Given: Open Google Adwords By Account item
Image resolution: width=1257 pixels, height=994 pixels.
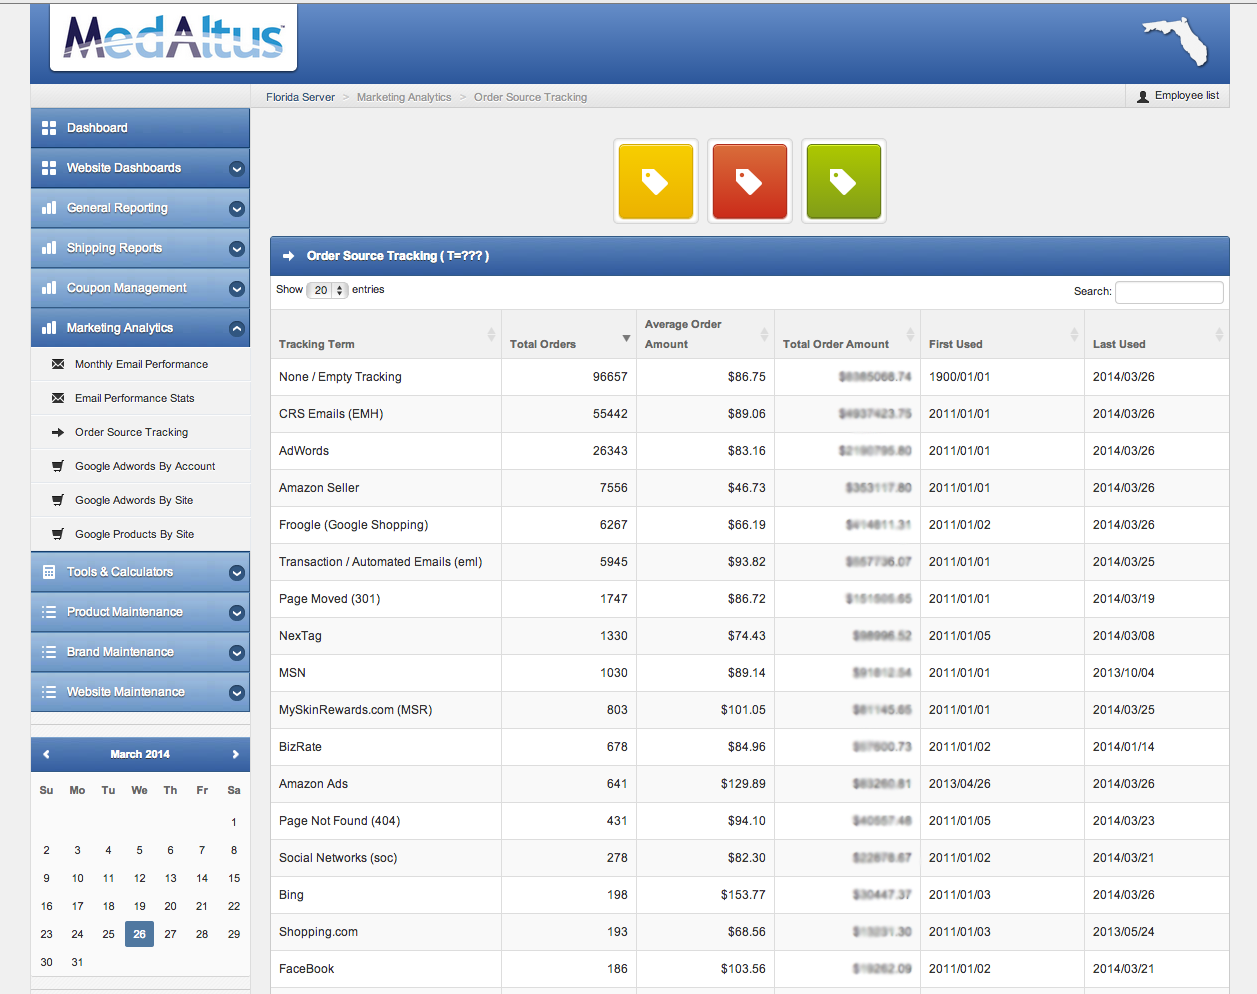Looking at the screenshot, I should pyautogui.click(x=145, y=466).
